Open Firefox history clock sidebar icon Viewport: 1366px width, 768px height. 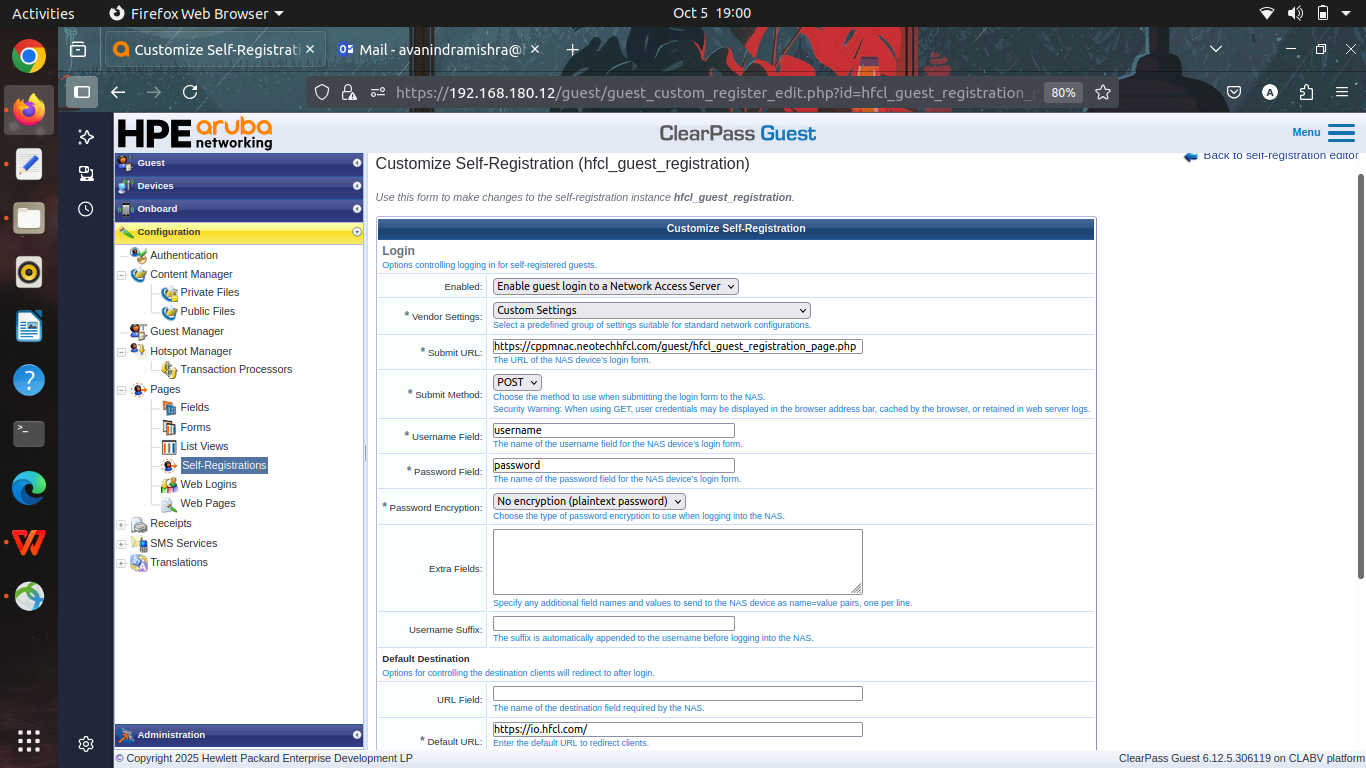[x=86, y=209]
